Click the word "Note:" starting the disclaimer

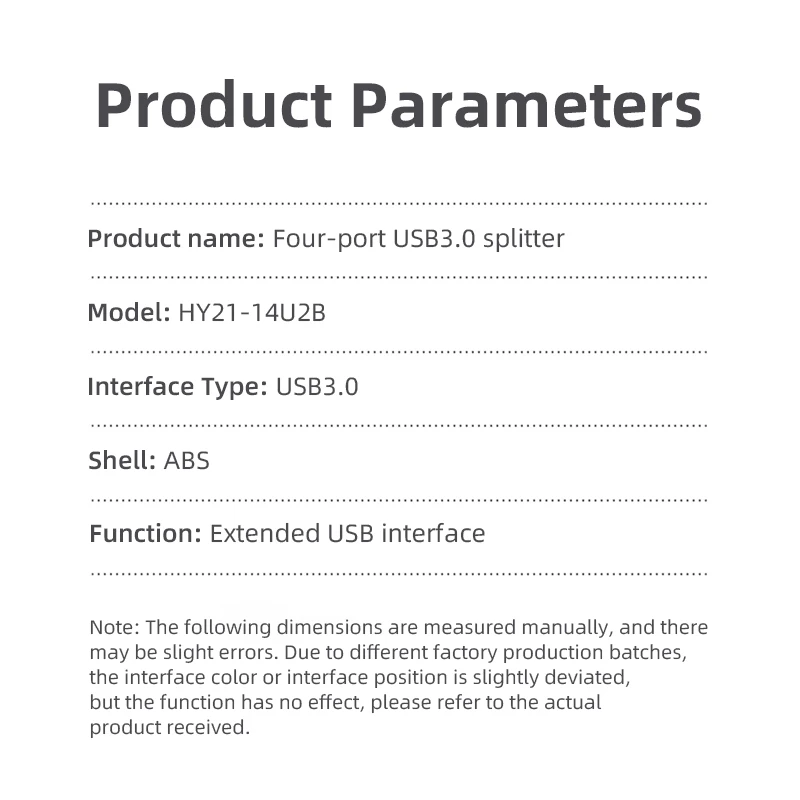[114, 628]
